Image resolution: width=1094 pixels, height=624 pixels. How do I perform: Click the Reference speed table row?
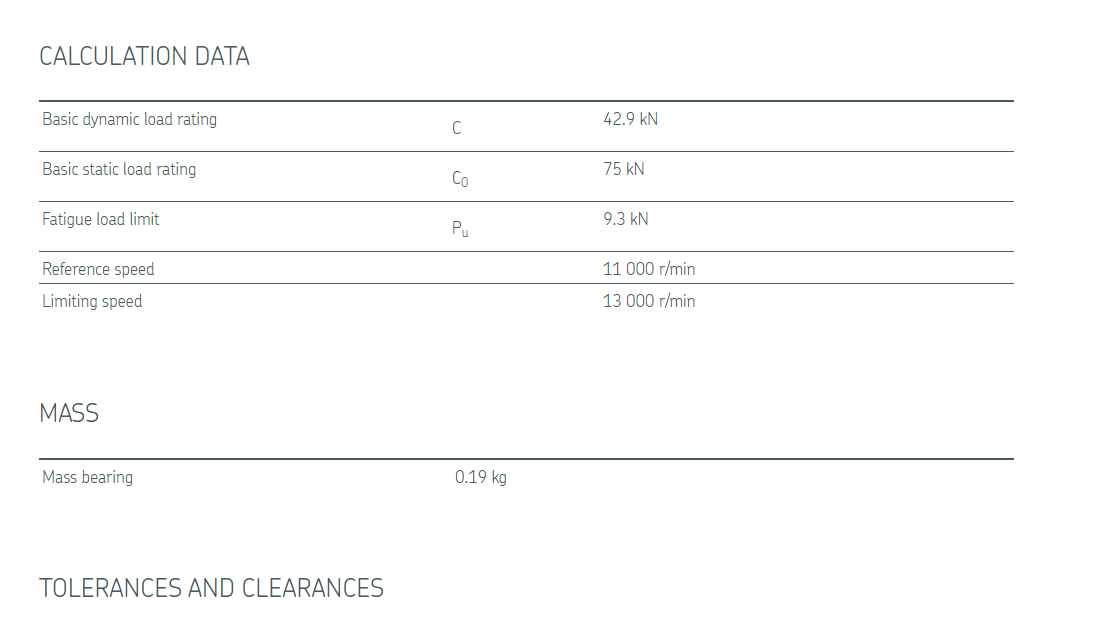pyautogui.click(x=526, y=268)
